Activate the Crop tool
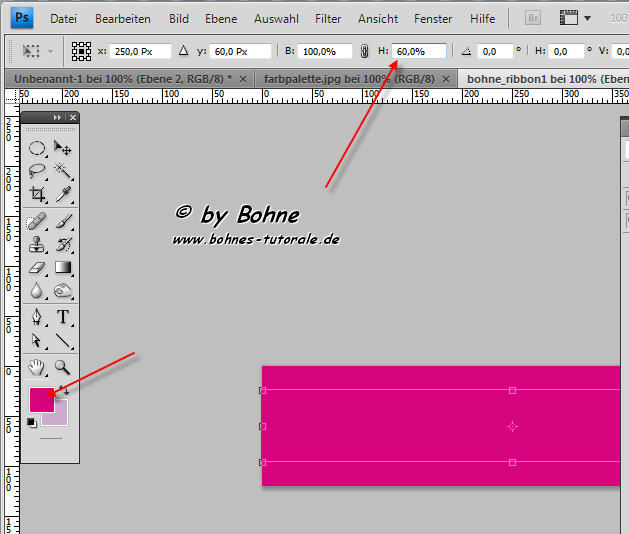The width and height of the screenshot is (629, 534). click(37, 195)
